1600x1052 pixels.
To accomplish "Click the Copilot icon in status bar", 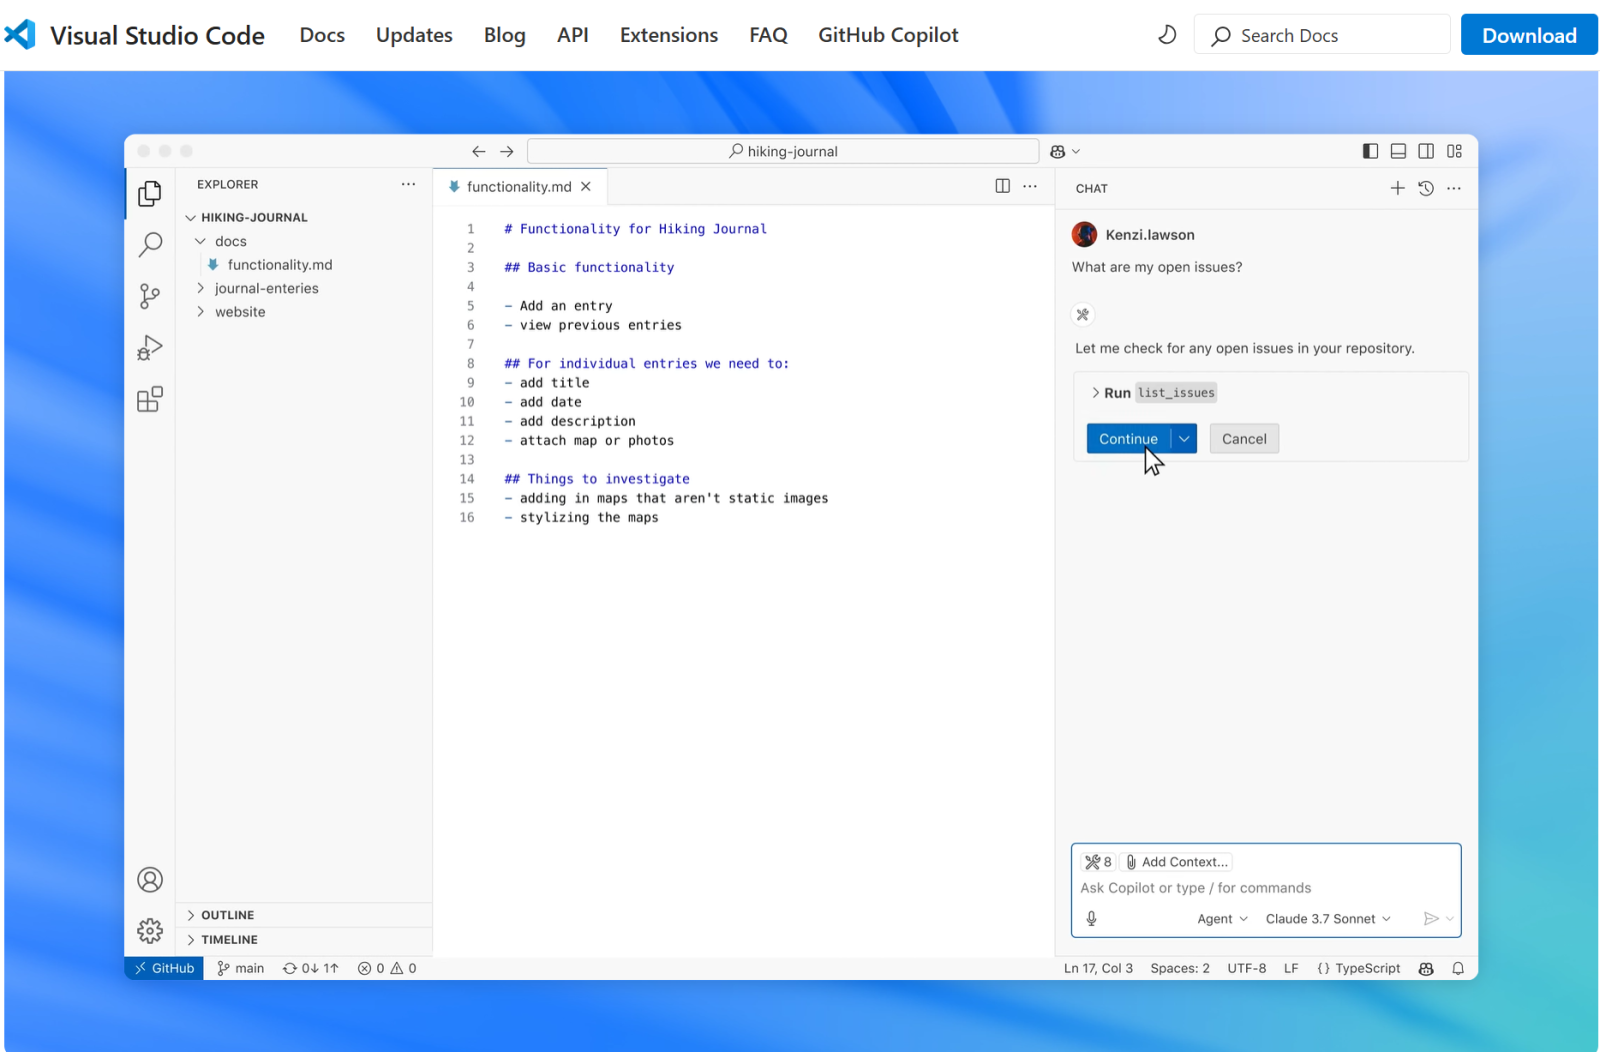I will point(1425,968).
